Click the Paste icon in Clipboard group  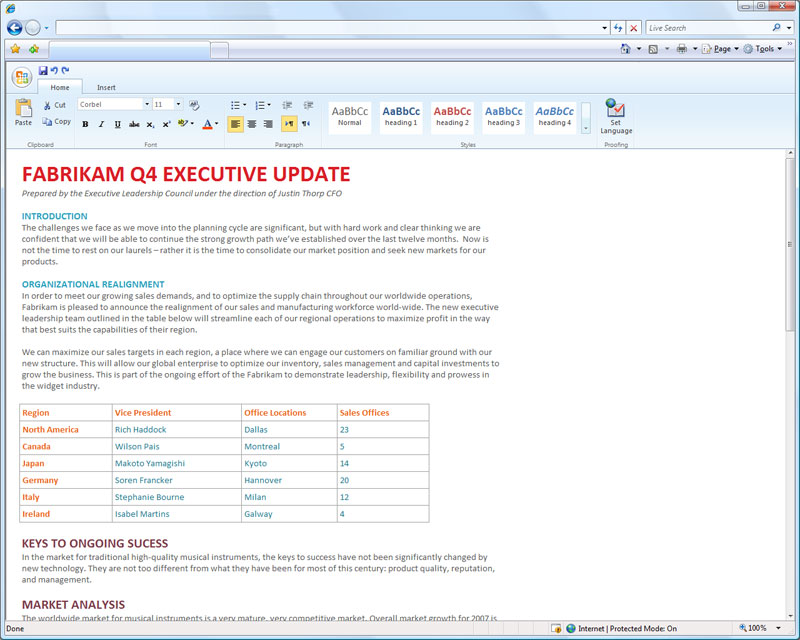[23, 112]
